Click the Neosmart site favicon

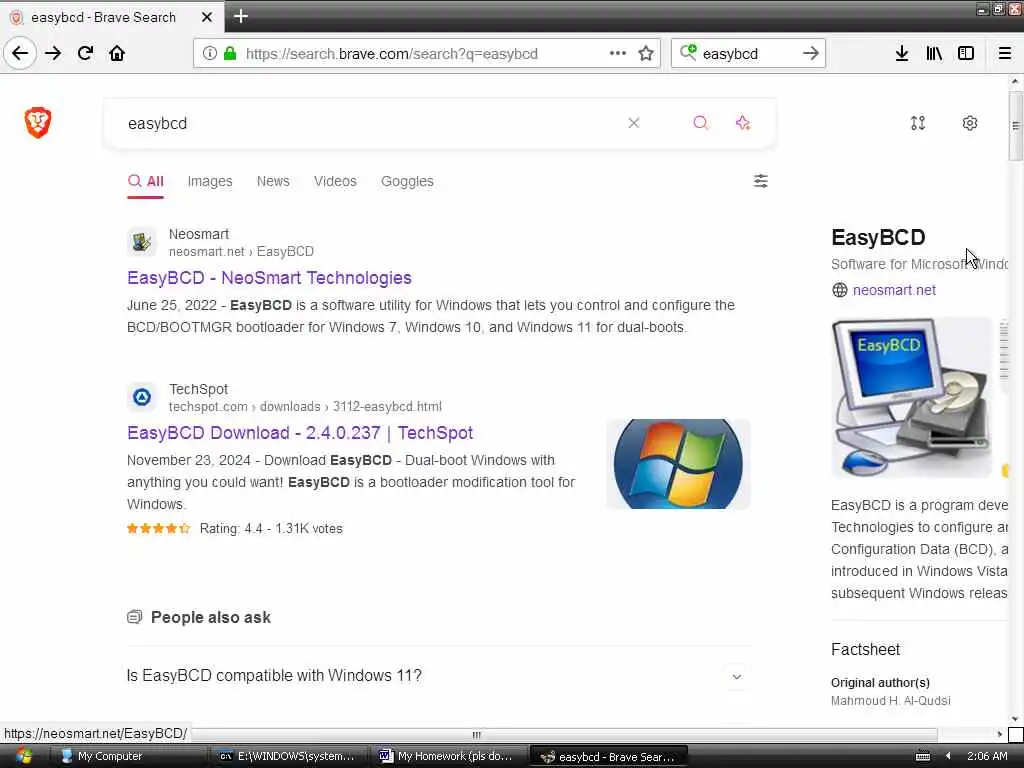click(x=142, y=242)
